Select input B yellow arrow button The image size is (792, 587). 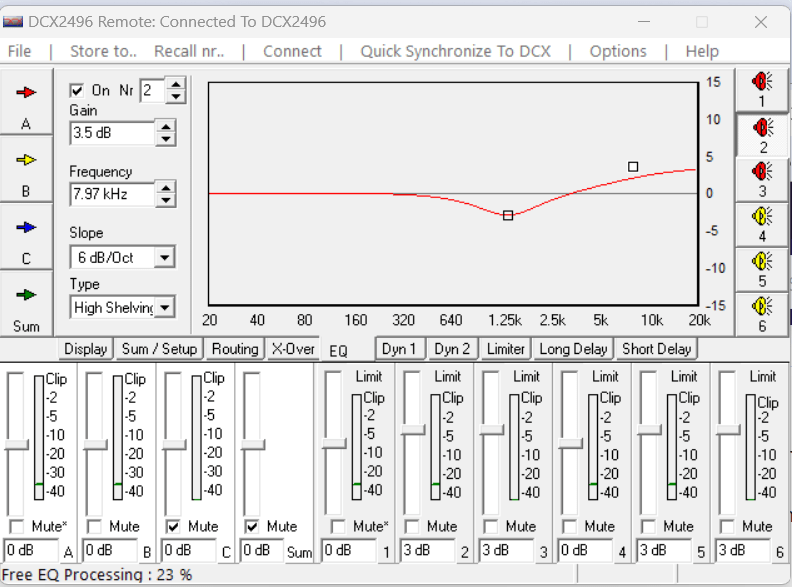coord(26,169)
